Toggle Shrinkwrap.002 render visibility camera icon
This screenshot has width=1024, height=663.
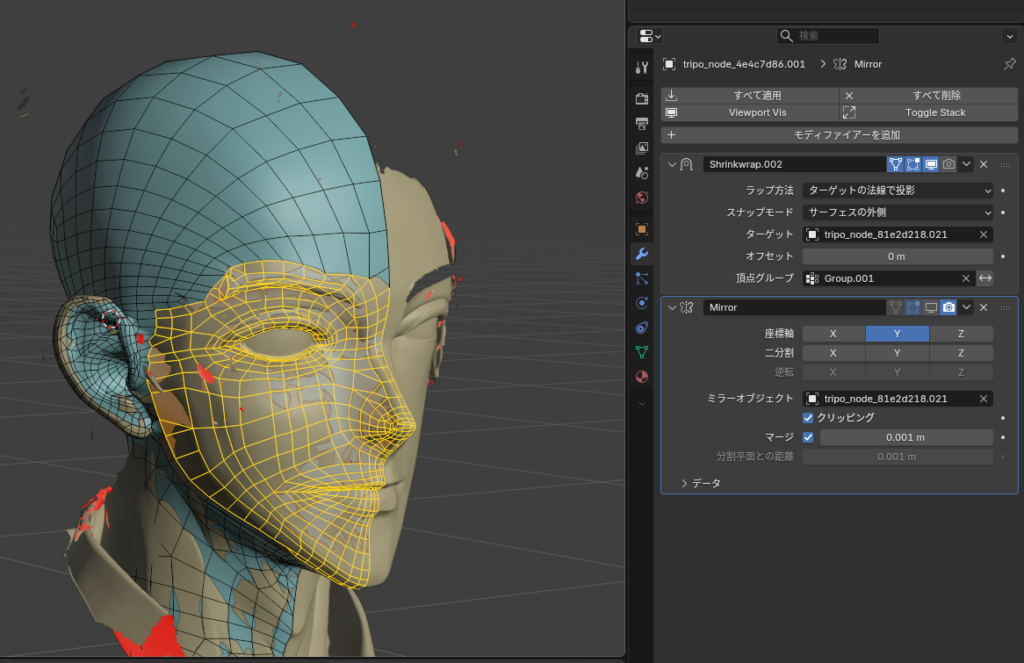pyautogui.click(x=949, y=164)
